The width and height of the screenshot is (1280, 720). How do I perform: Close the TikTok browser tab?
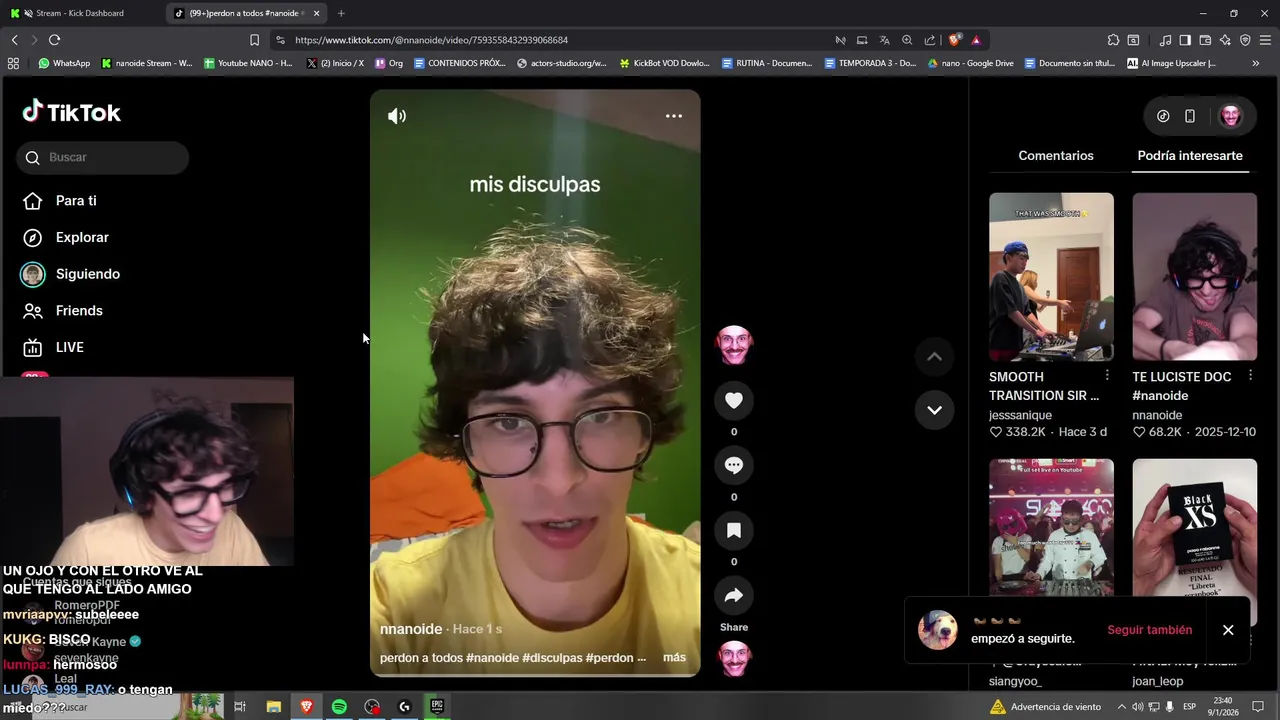[317, 13]
